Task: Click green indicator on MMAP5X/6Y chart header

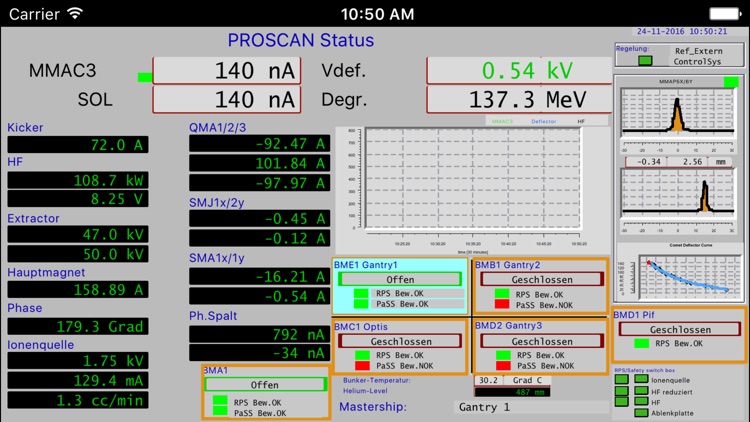Action: coord(731,82)
